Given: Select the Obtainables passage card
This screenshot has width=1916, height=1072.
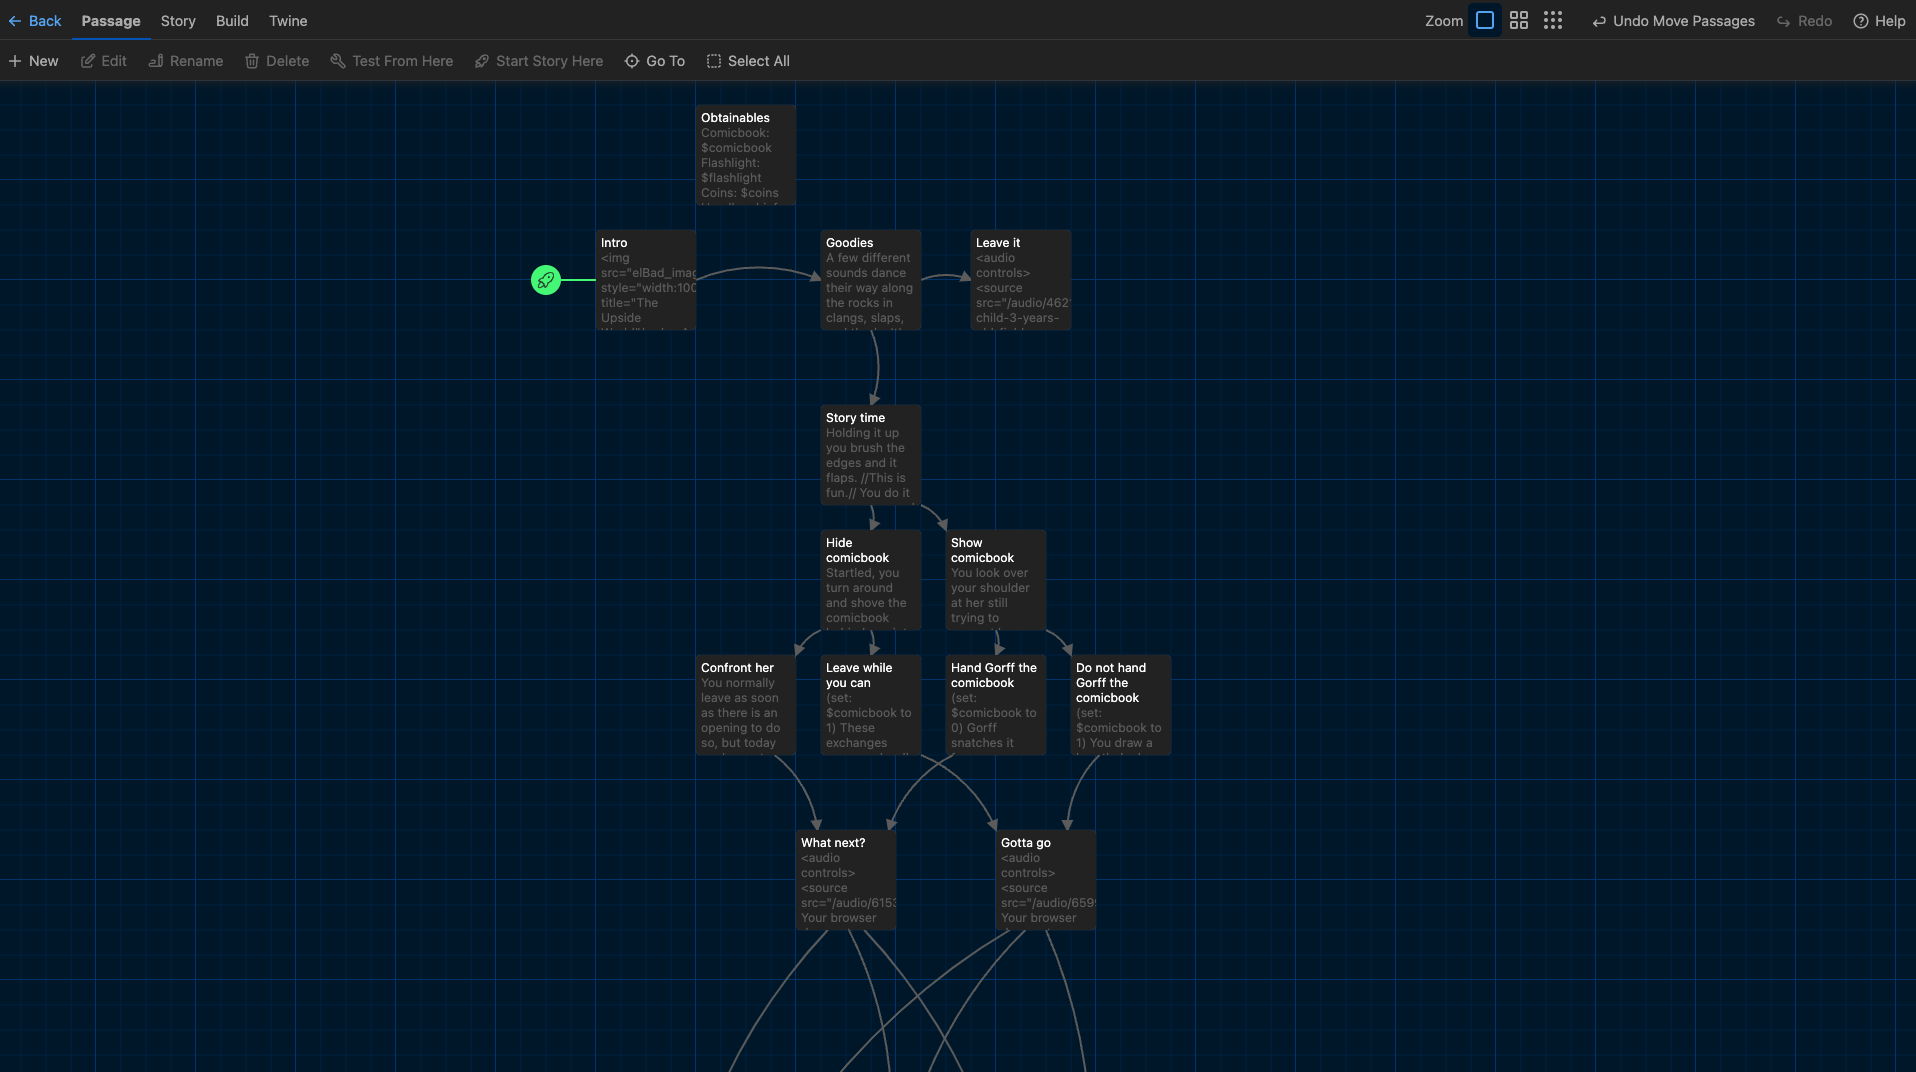Looking at the screenshot, I should coord(745,155).
